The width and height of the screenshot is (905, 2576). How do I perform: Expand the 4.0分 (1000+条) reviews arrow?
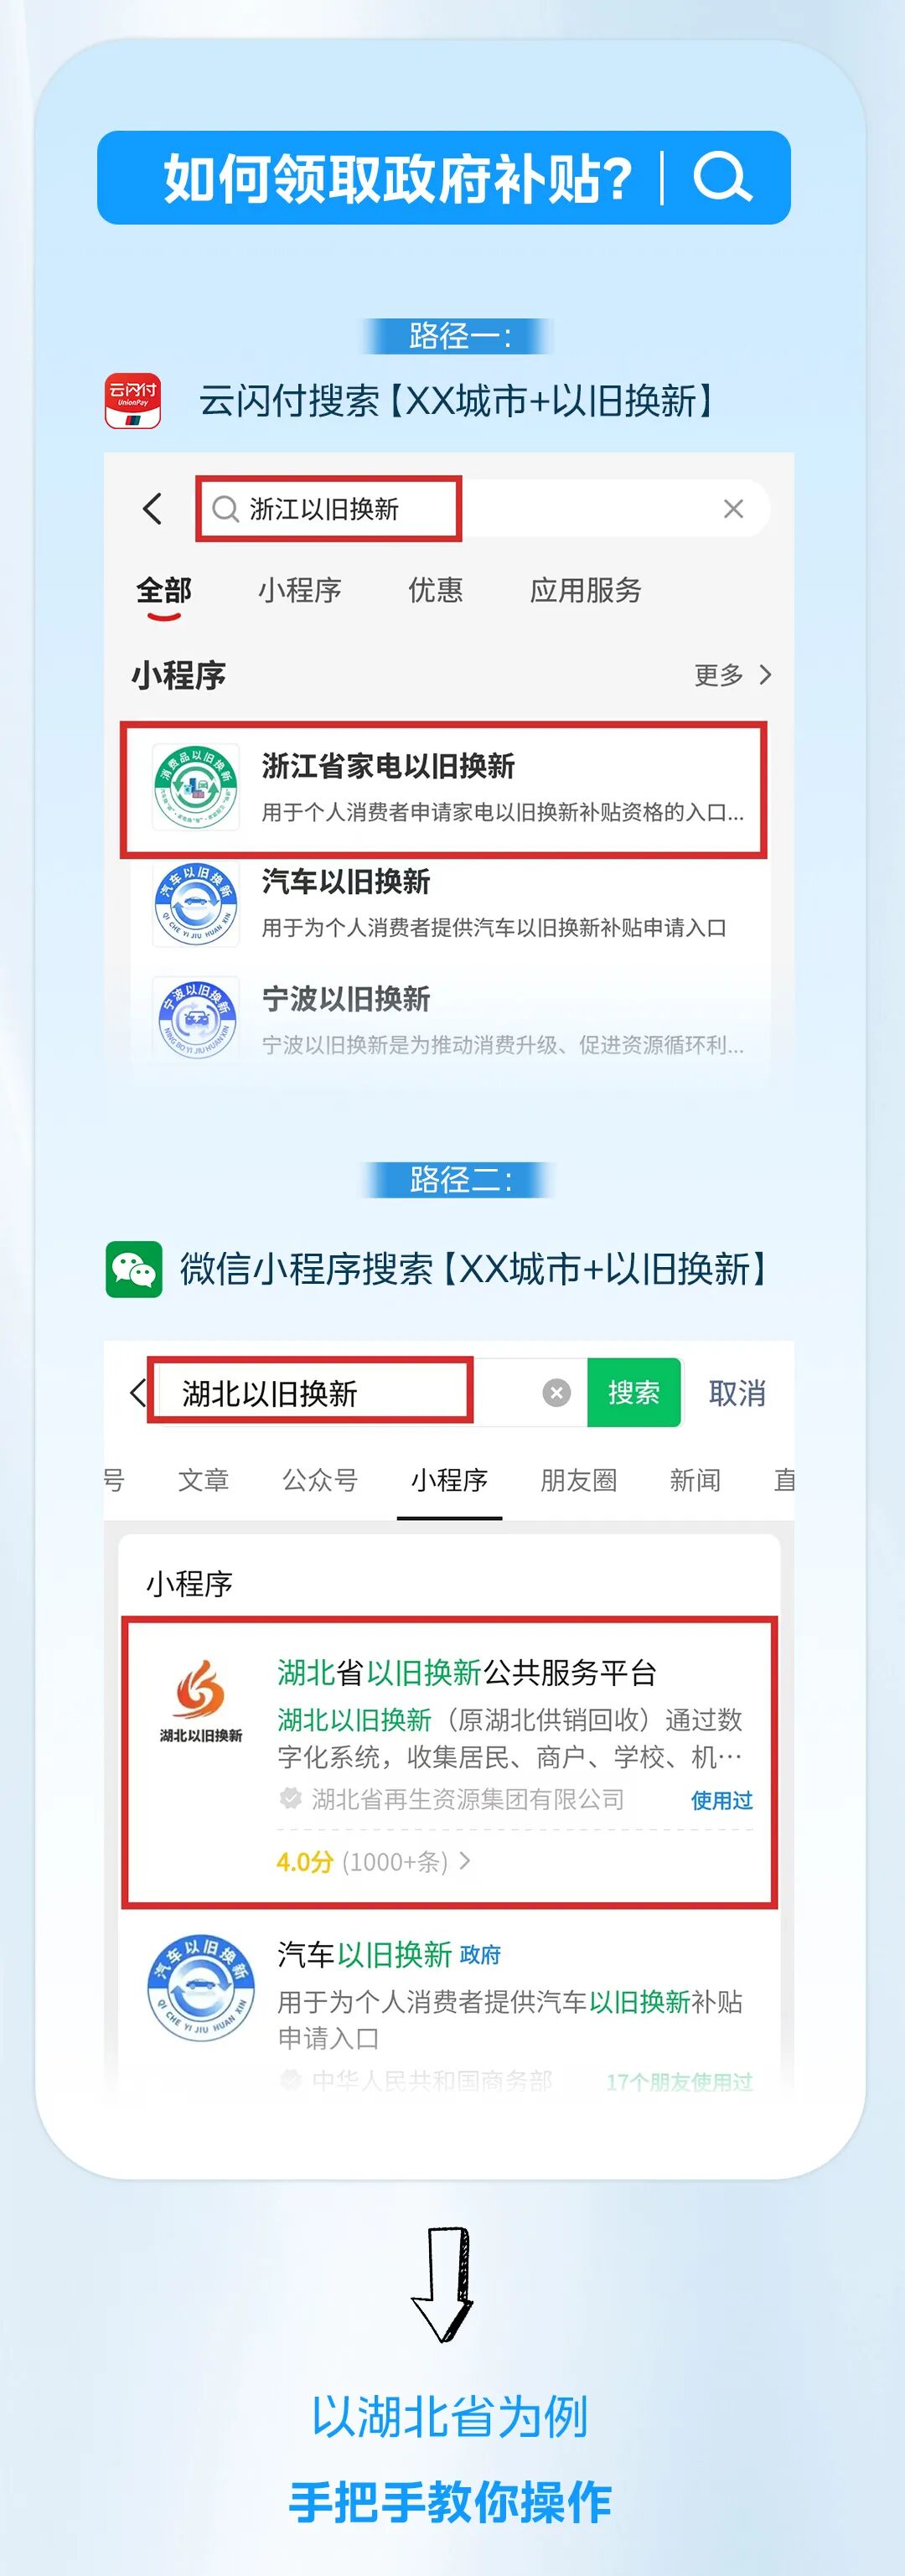pyautogui.click(x=464, y=1861)
